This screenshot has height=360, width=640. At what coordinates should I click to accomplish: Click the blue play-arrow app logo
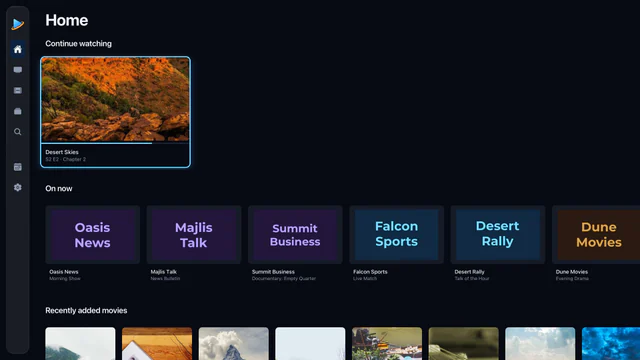tap(18, 24)
